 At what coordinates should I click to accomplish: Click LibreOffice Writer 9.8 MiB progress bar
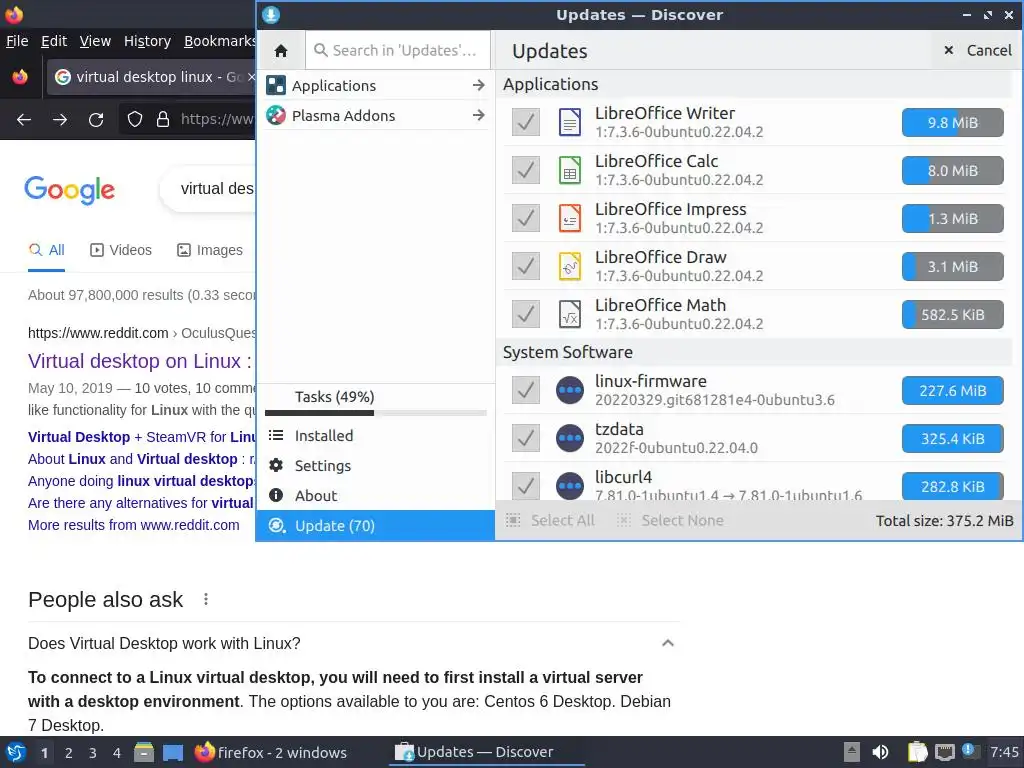tap(952, 122)
